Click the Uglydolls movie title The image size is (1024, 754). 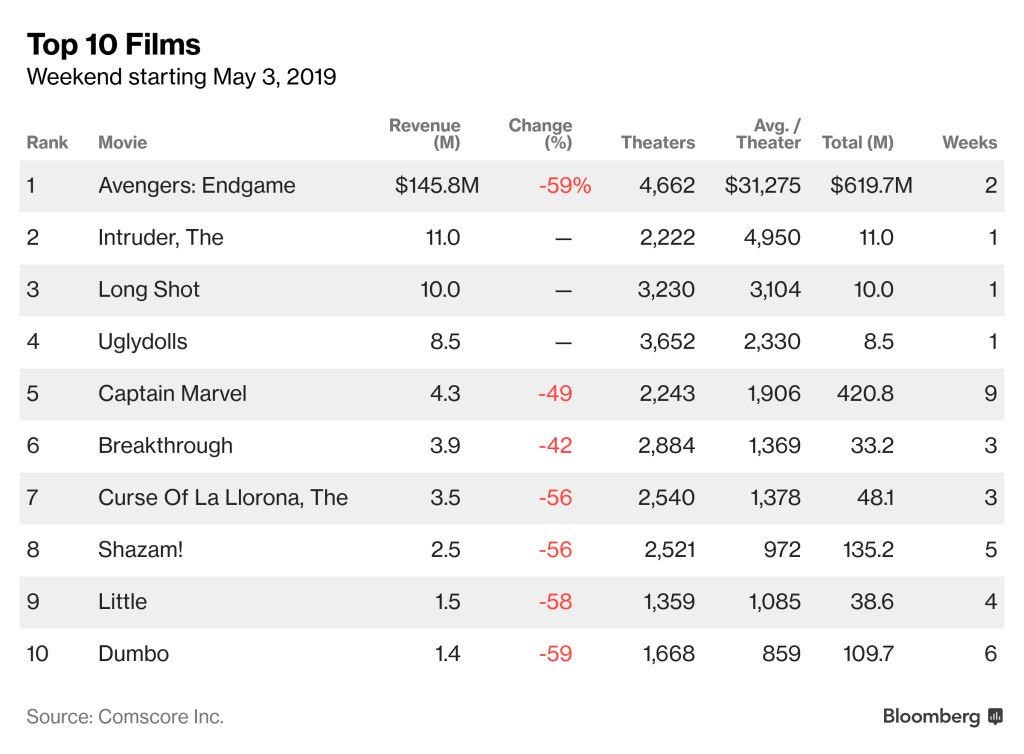click(x=143, y=342)
